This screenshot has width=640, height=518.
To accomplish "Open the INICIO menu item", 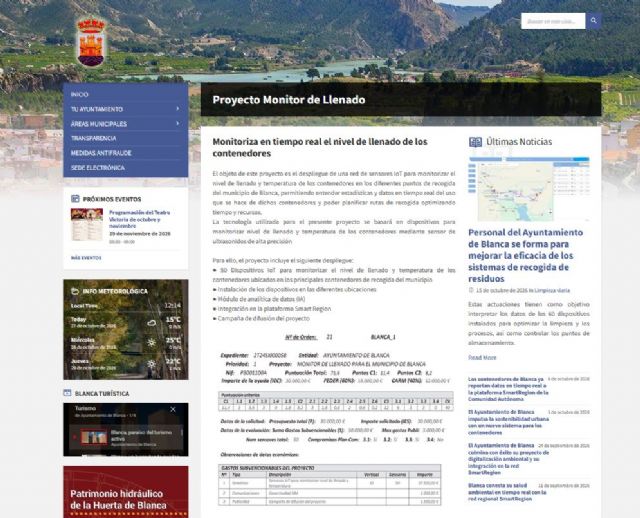I will click(x=80, y=94).
